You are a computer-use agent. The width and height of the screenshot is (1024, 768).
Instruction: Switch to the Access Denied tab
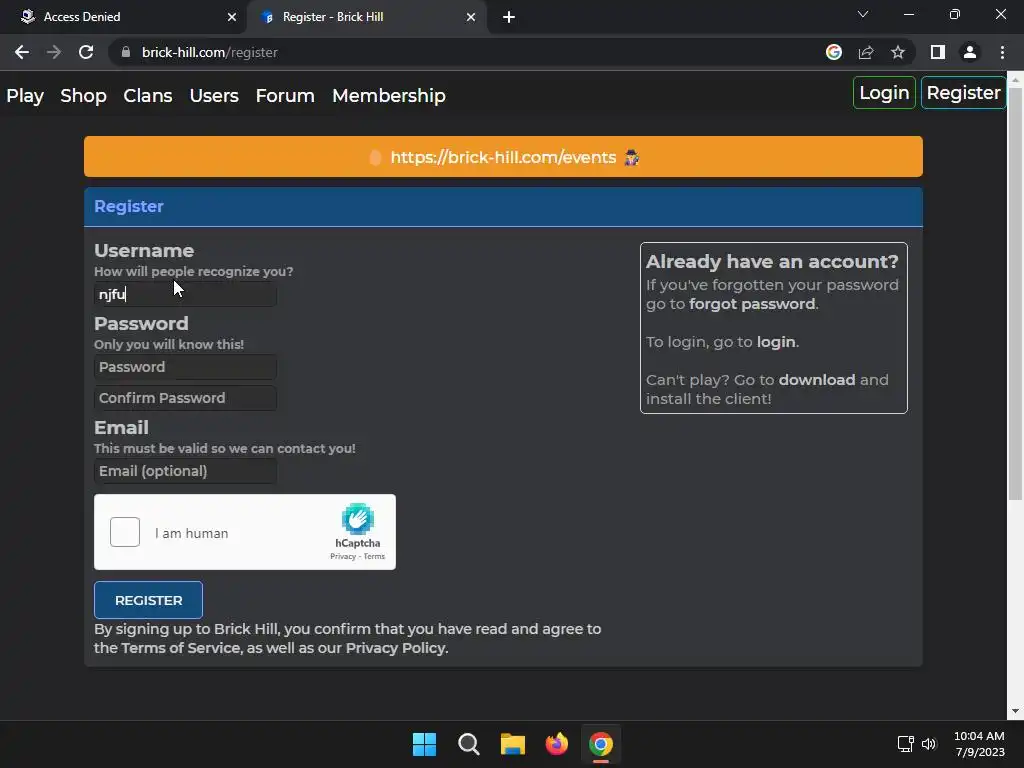pos(123,17)
